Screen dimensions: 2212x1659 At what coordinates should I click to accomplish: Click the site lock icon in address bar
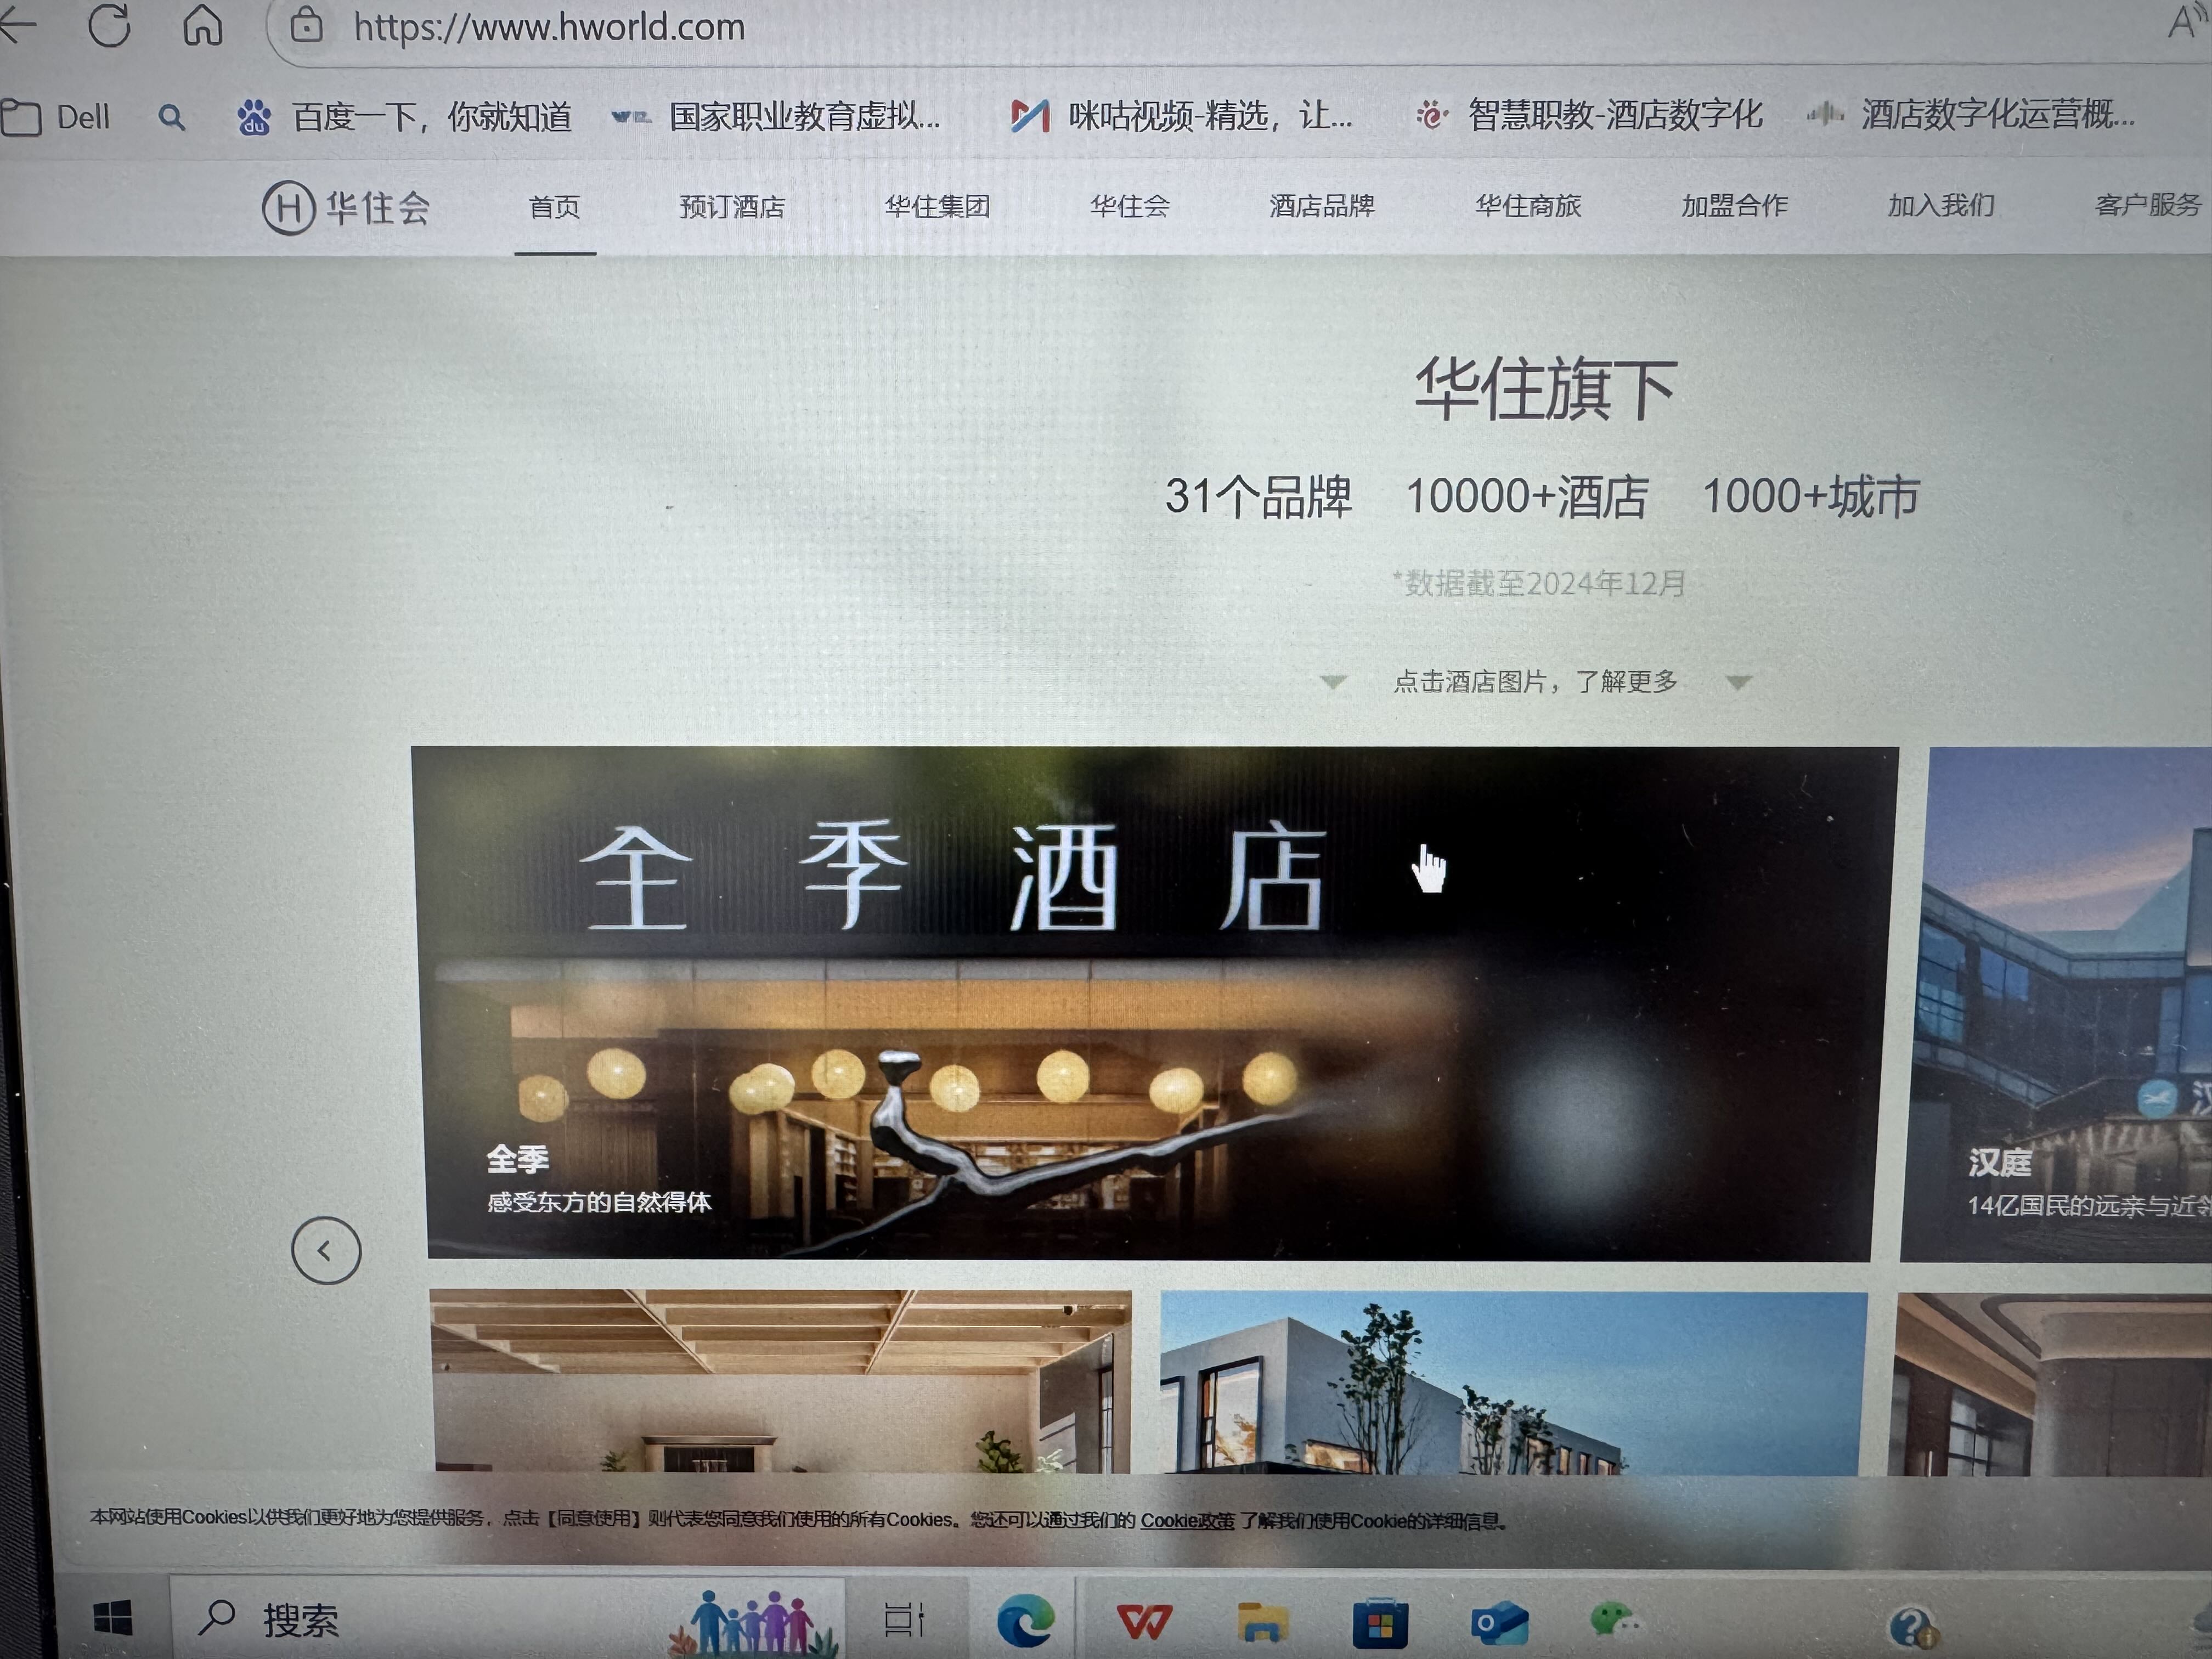(306, 25)
